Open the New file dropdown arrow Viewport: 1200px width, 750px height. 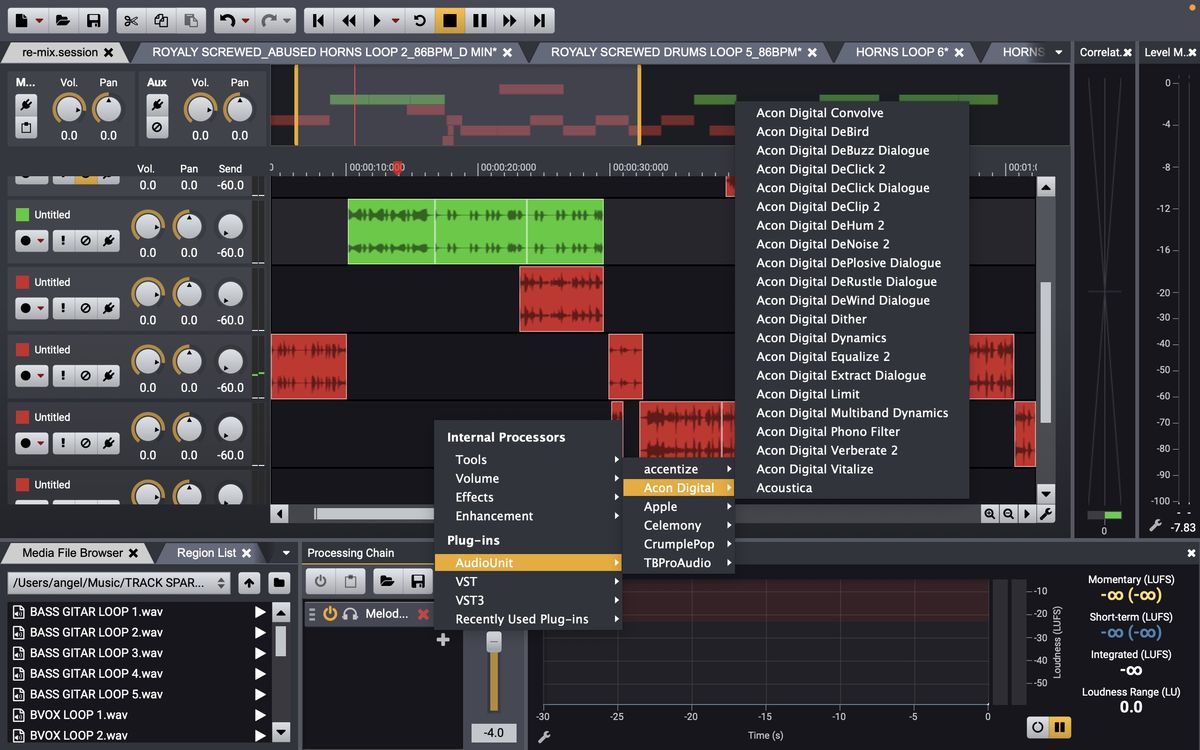coord(38,20)
